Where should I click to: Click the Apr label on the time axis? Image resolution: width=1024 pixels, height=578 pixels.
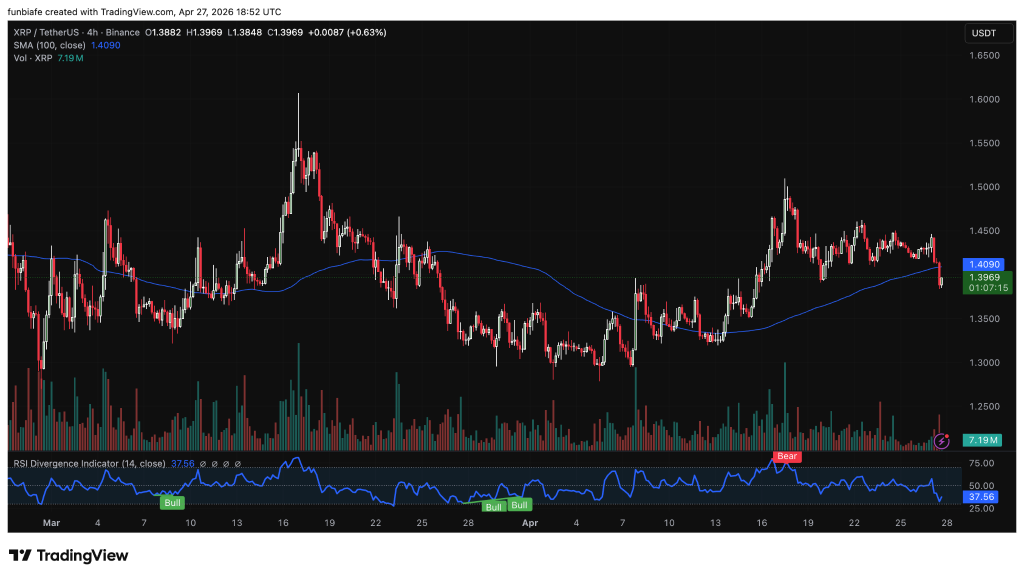[530, 523]
